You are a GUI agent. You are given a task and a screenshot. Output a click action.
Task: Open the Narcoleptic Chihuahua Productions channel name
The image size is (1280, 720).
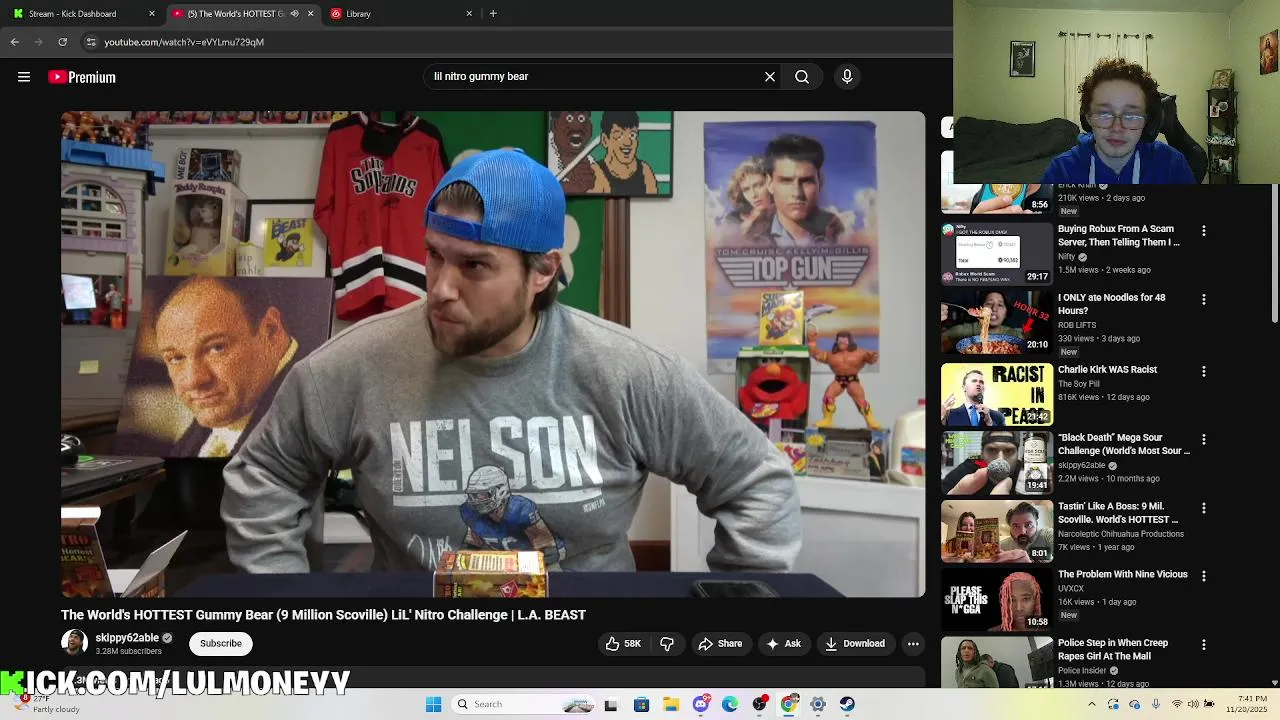click(1120, 534)
